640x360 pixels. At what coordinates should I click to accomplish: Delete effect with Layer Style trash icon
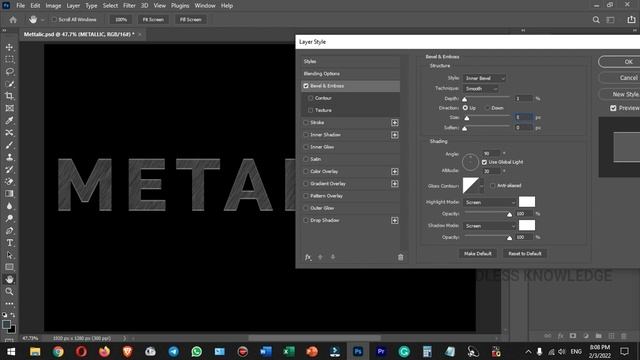coord(400,257)
